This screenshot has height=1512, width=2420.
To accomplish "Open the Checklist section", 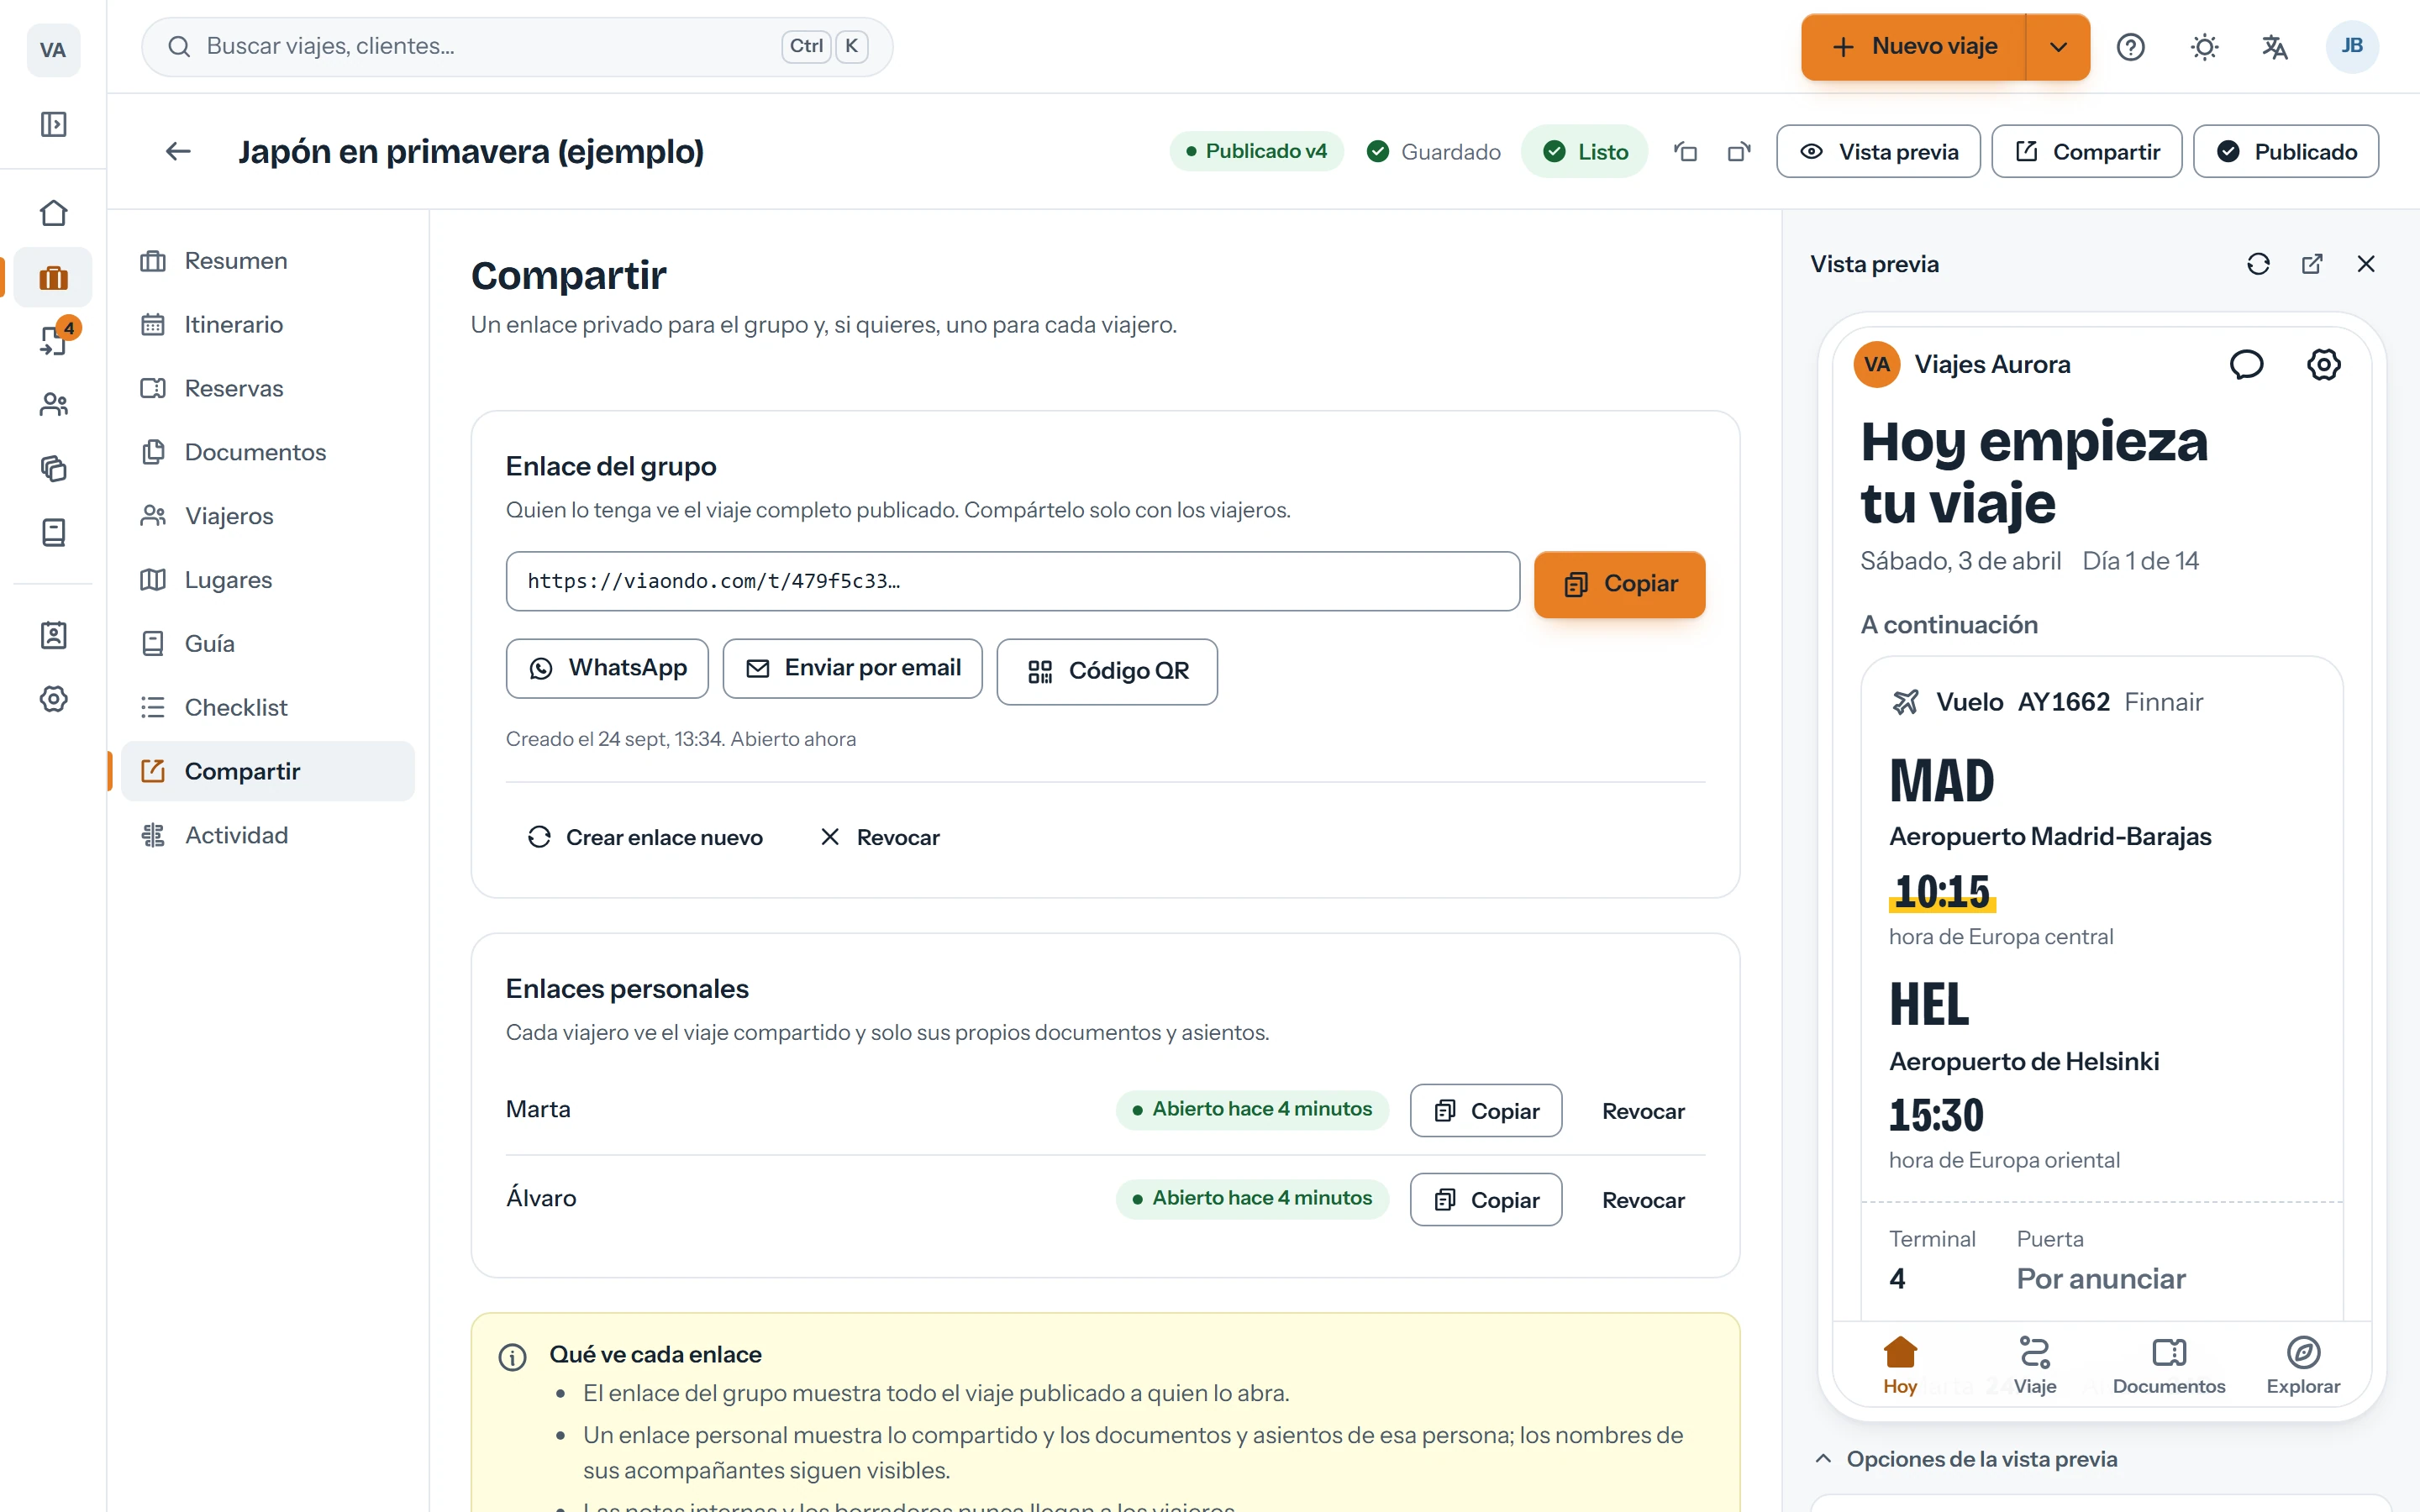I will click(268, 708).
